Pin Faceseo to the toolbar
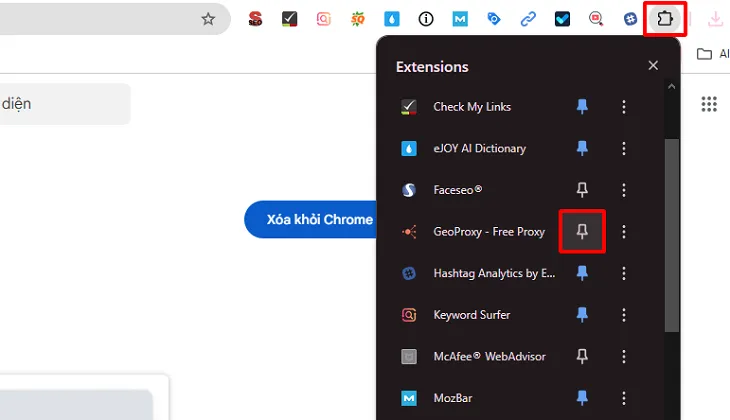The height and width of the screenshot is (420, 730). tap(582, 190)
